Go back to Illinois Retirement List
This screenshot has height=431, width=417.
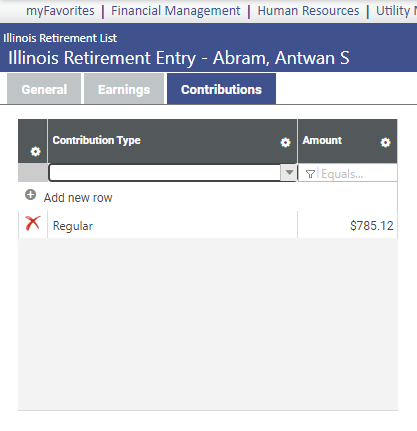[60, 38]
